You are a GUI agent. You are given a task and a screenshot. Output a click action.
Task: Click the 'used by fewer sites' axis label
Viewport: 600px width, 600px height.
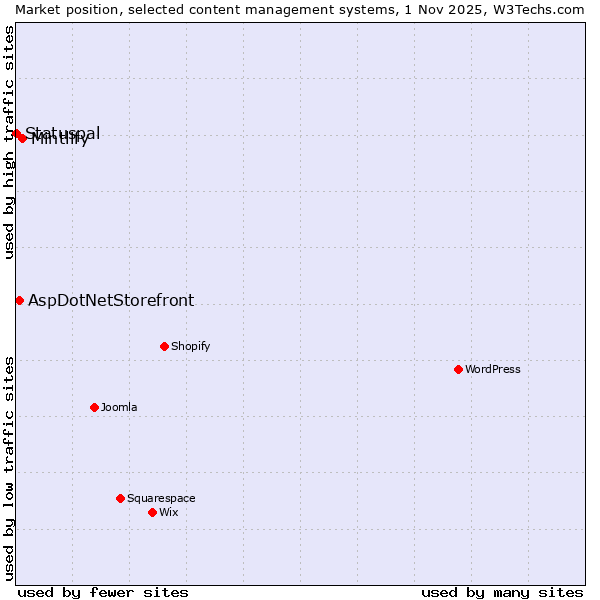tap(103, 592)
